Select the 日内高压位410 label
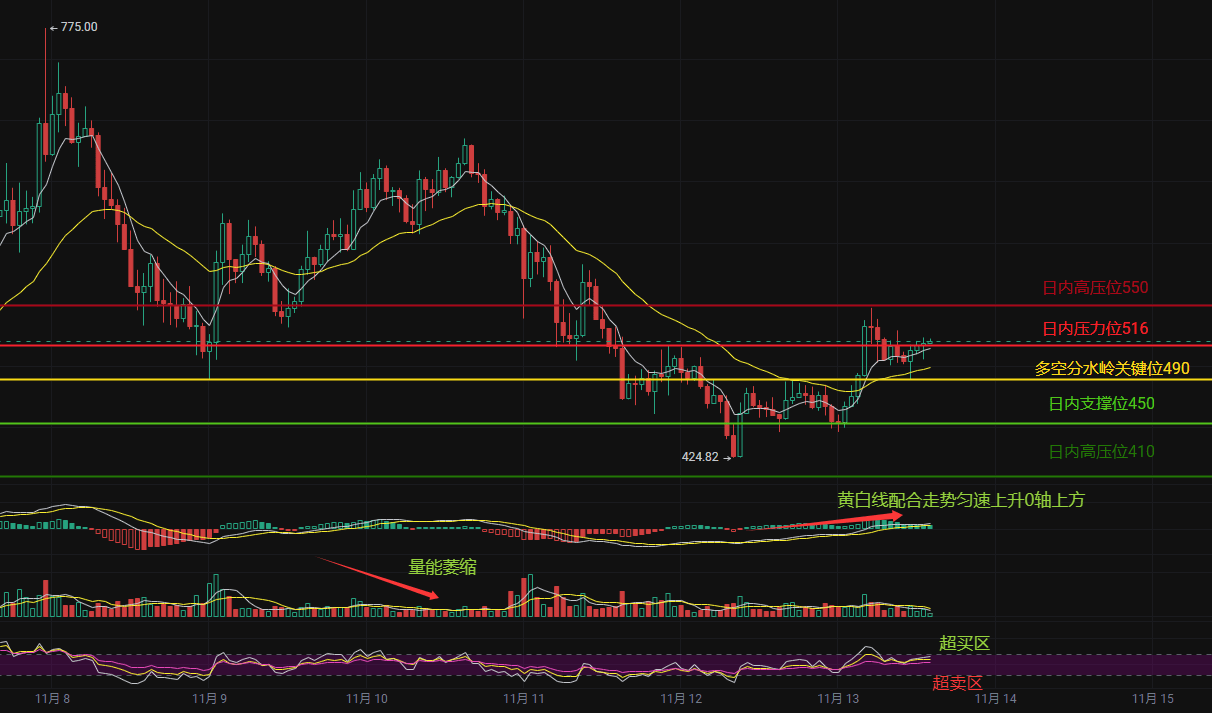1212x713 pixels. (x=1101, y=452)
